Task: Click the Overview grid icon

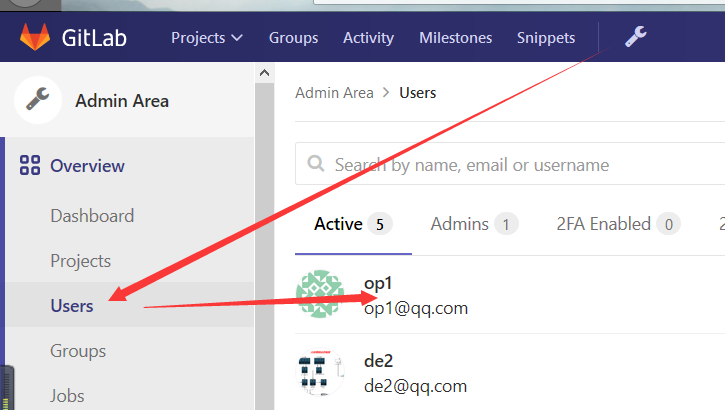Action: (30, 165)
